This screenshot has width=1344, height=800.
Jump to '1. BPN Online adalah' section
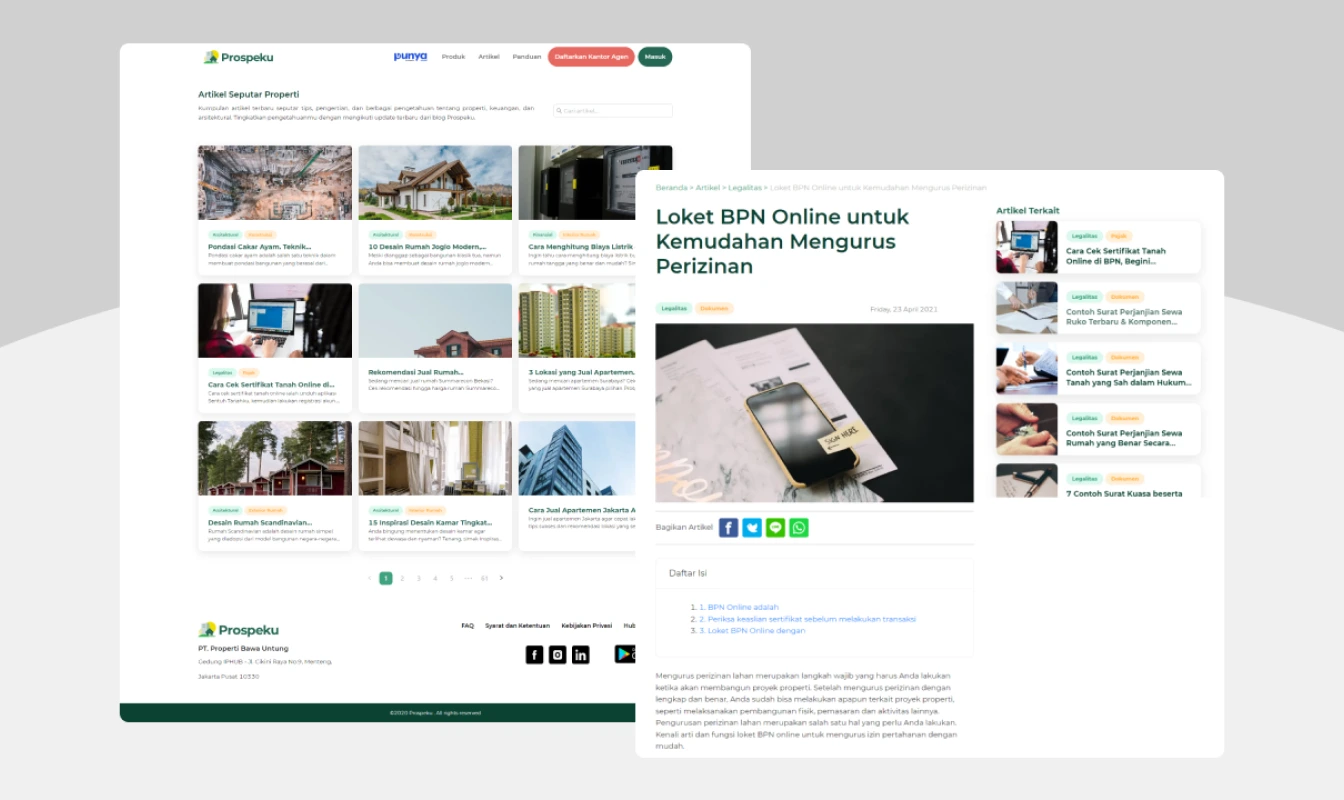(x=738, y=607)
